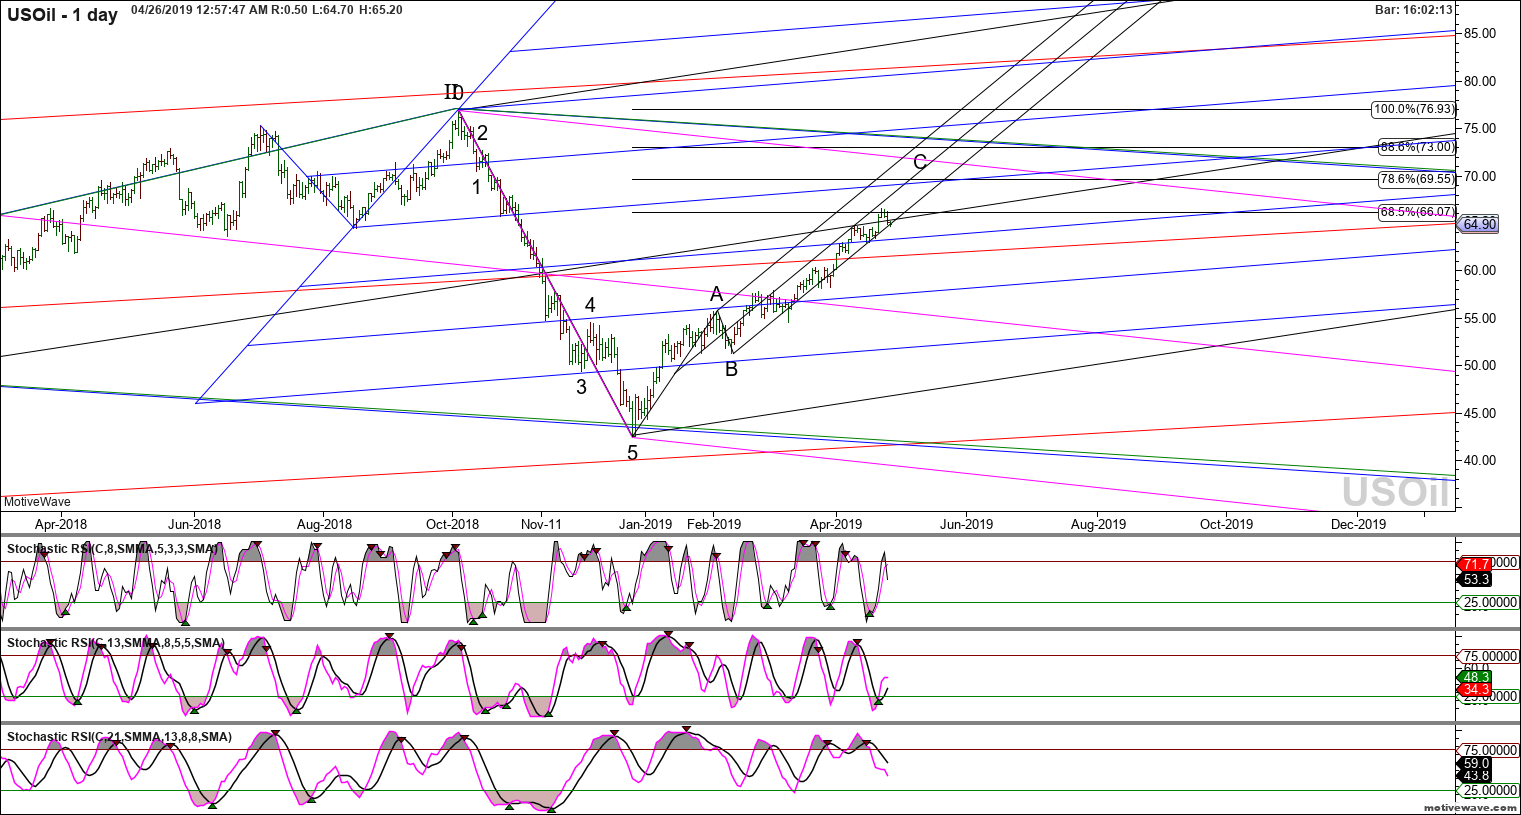The image size is (1521, 815).
Task: Click the 40.00 price axis label
Action: coord(1480,460)
